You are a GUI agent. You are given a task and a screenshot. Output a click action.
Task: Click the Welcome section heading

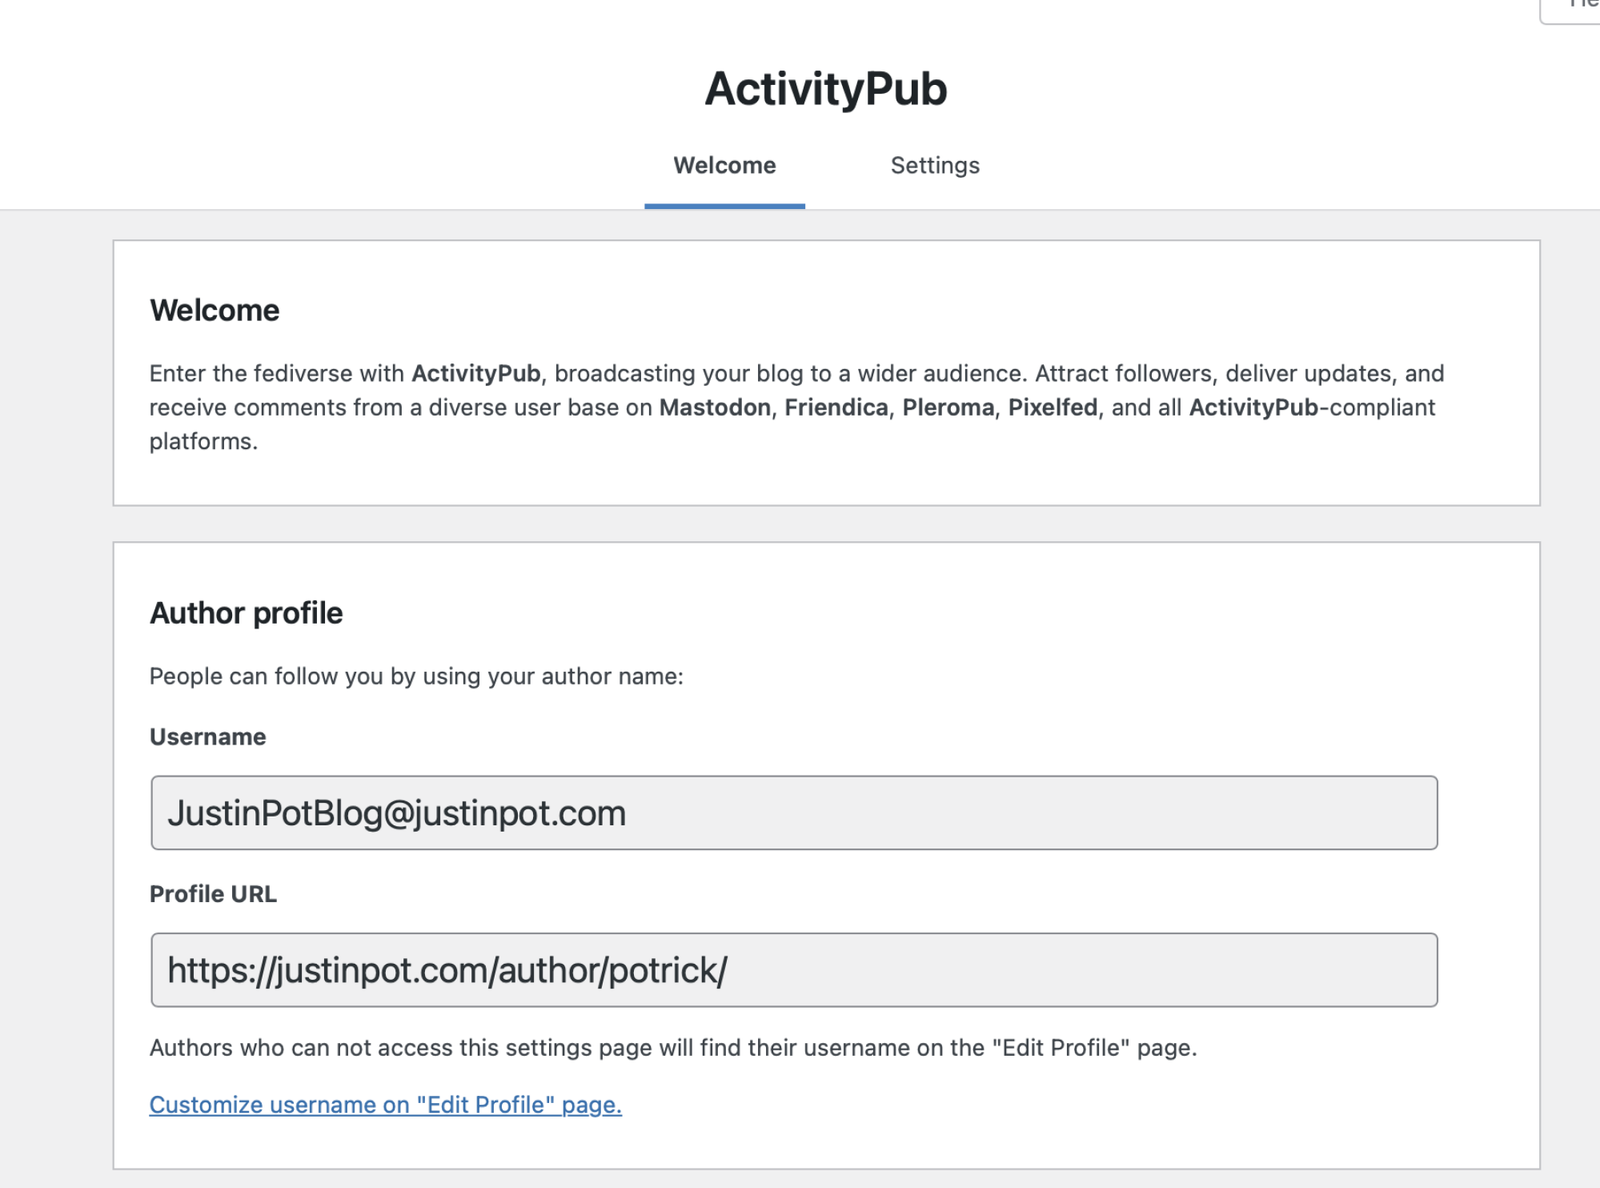[214, 311]
